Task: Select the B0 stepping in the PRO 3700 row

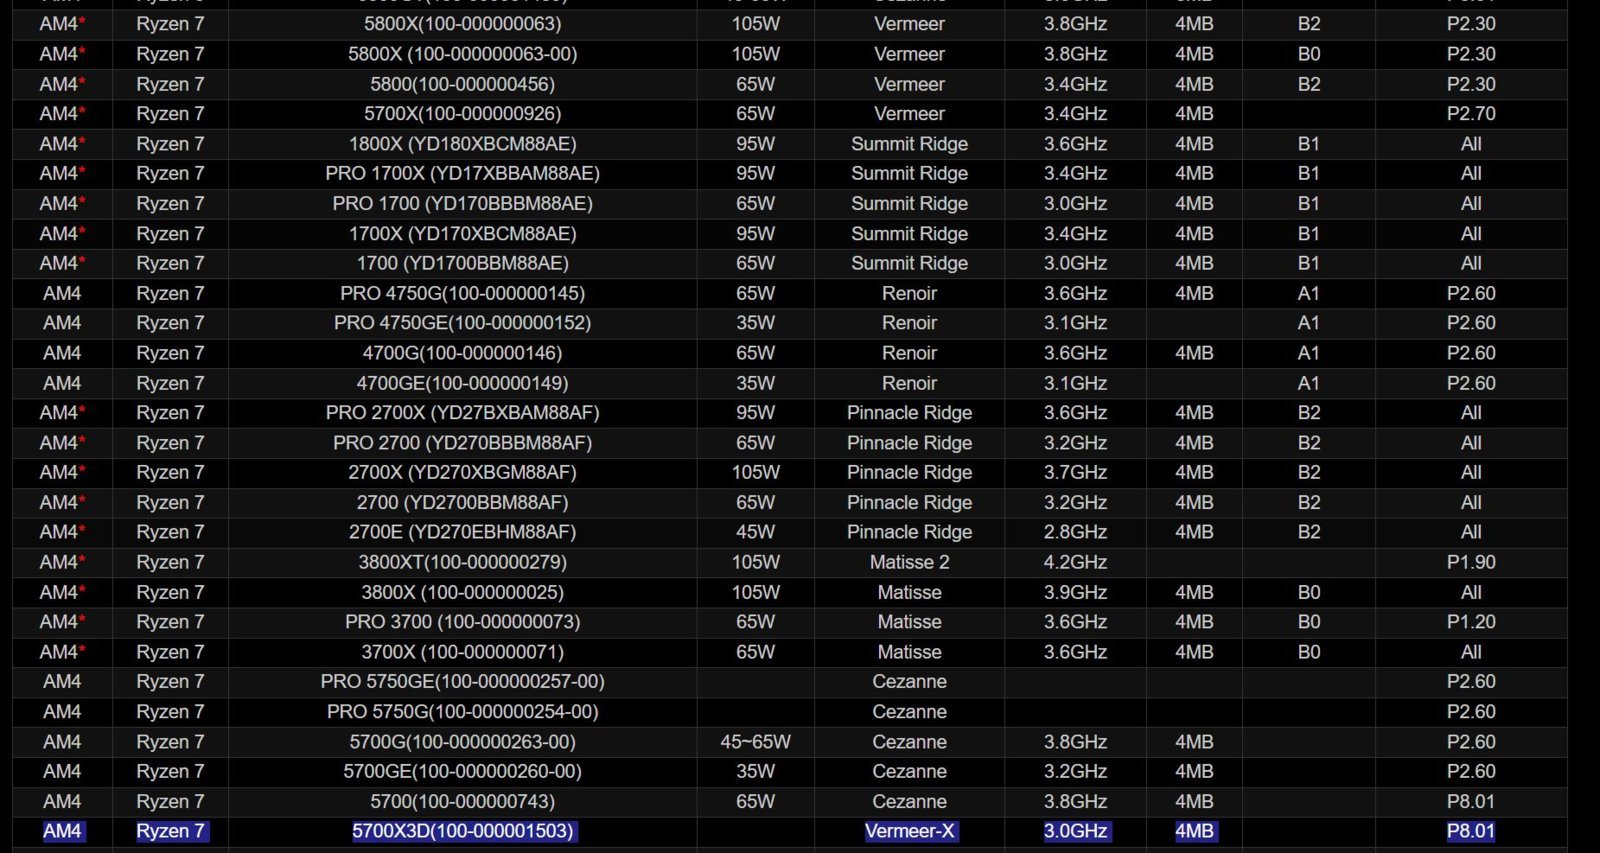Action: [x=1309, y=621]
